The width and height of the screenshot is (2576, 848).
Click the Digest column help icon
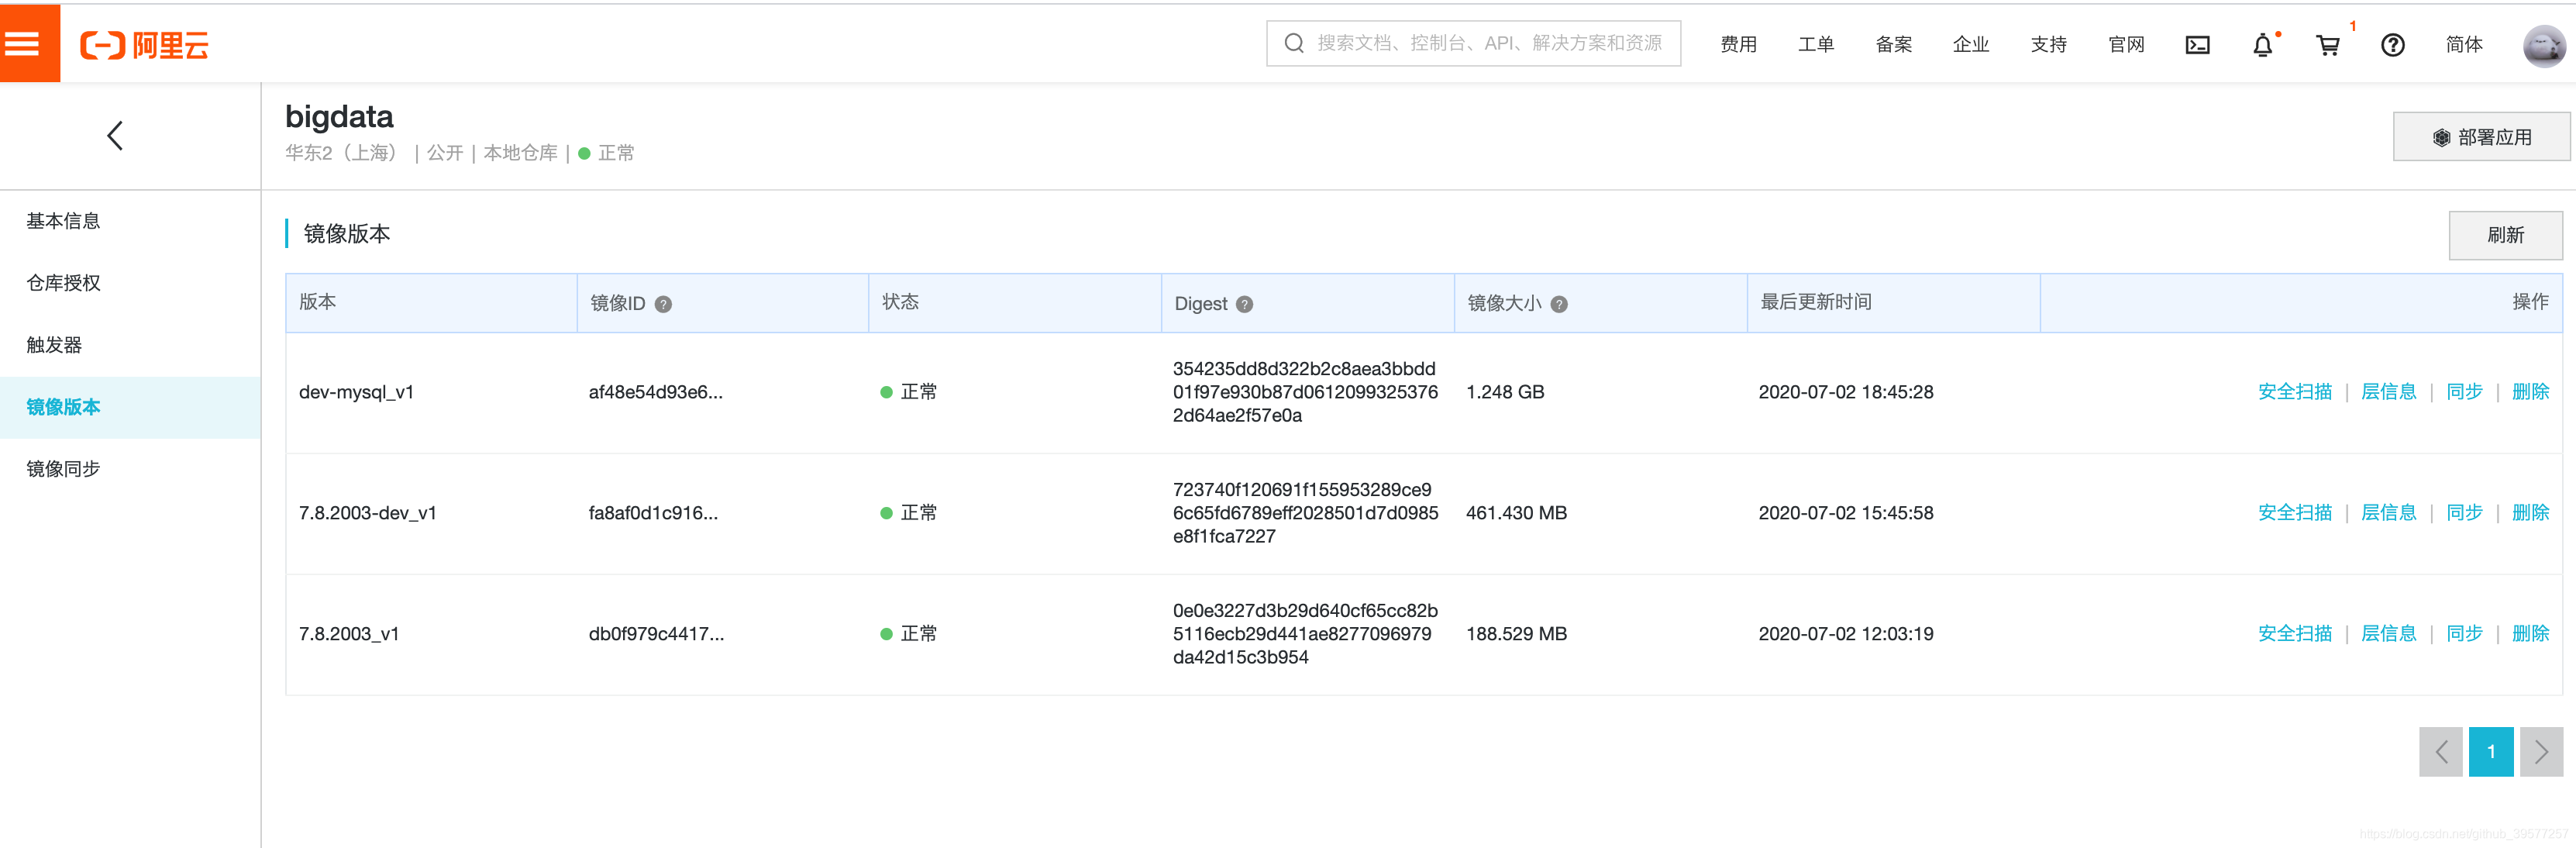tap(1244, 304)
